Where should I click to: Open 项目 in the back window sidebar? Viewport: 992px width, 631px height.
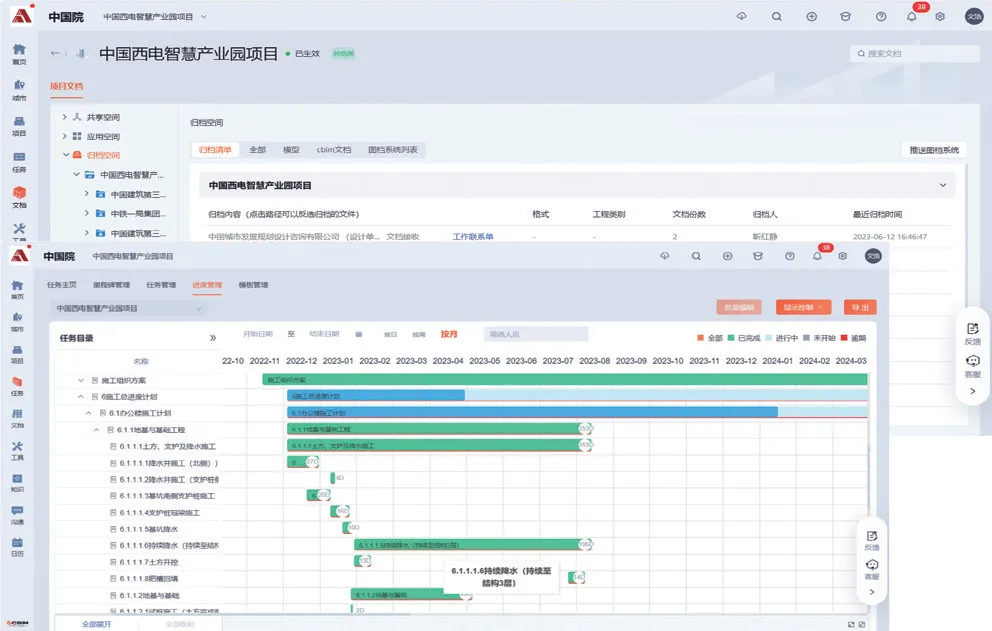coord(19,126)
